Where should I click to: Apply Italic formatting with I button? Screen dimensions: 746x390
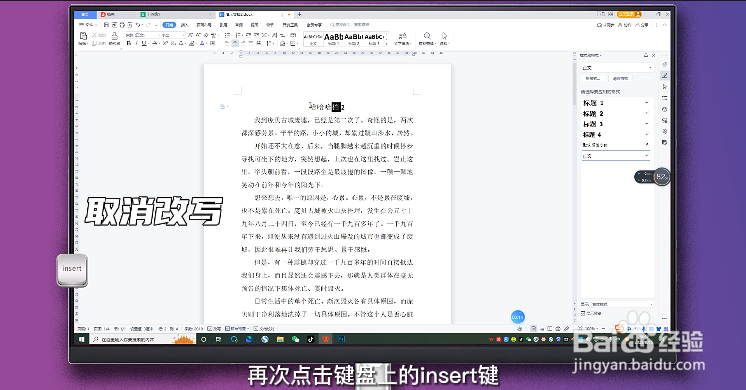137,43
